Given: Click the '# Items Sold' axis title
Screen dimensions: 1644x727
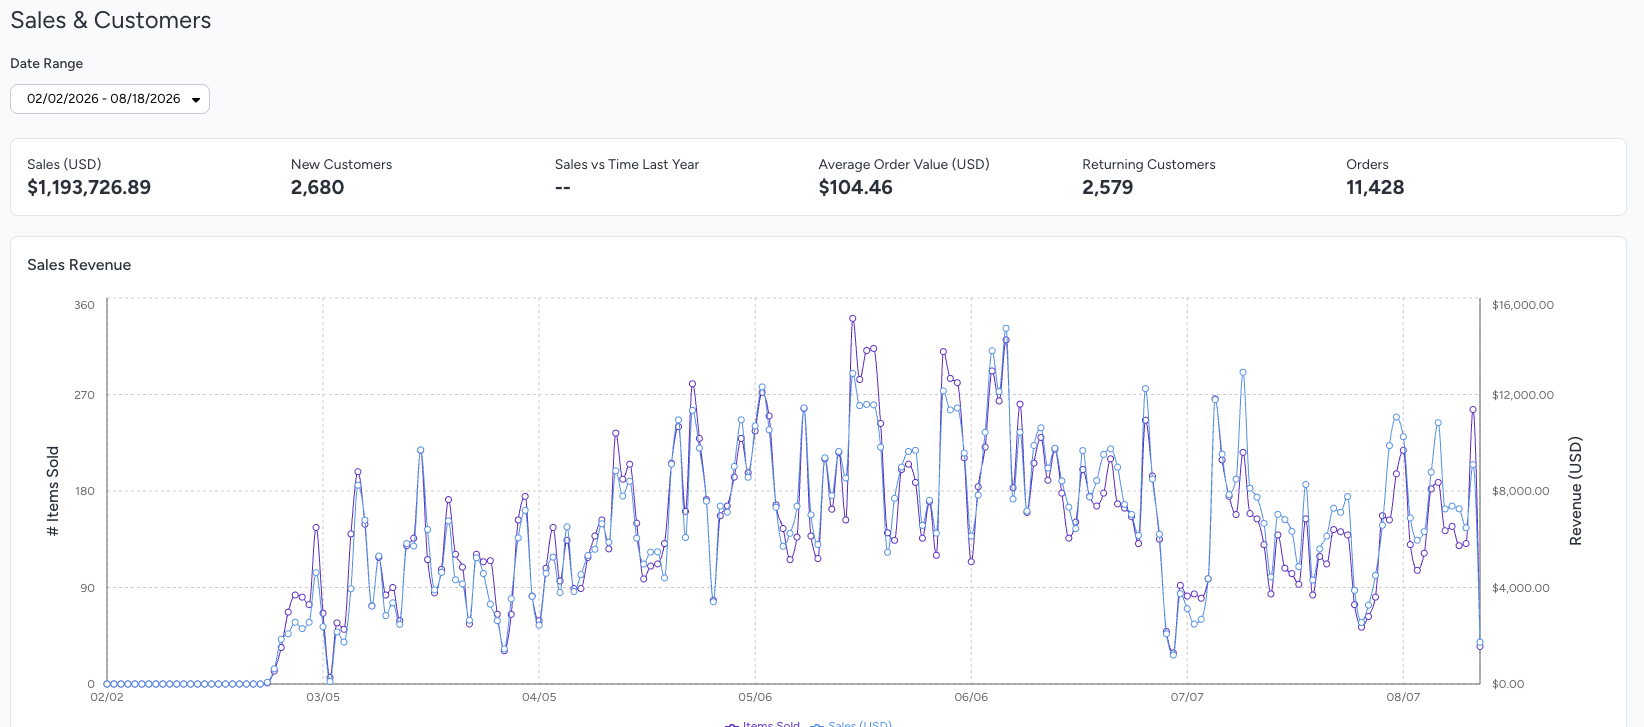Looking at the screenshot, I should [53, 491].
